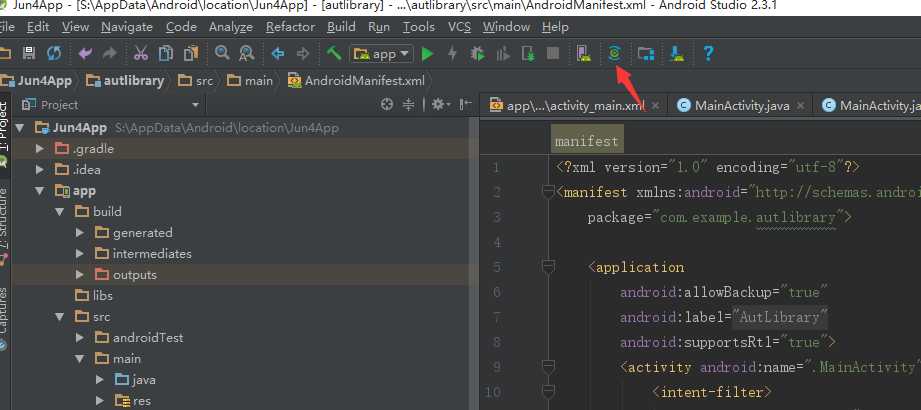This screenshot has width=921, height=410.
Task: Open Project panel gear settings
Action: (x=441, y=105)
